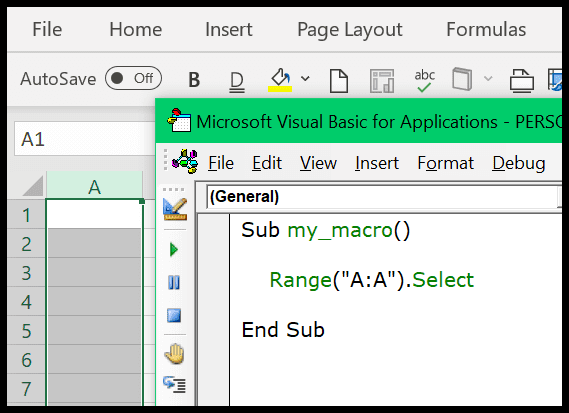
Task: Click Design Mode ruler pencil icon
Action: [175, 209]
